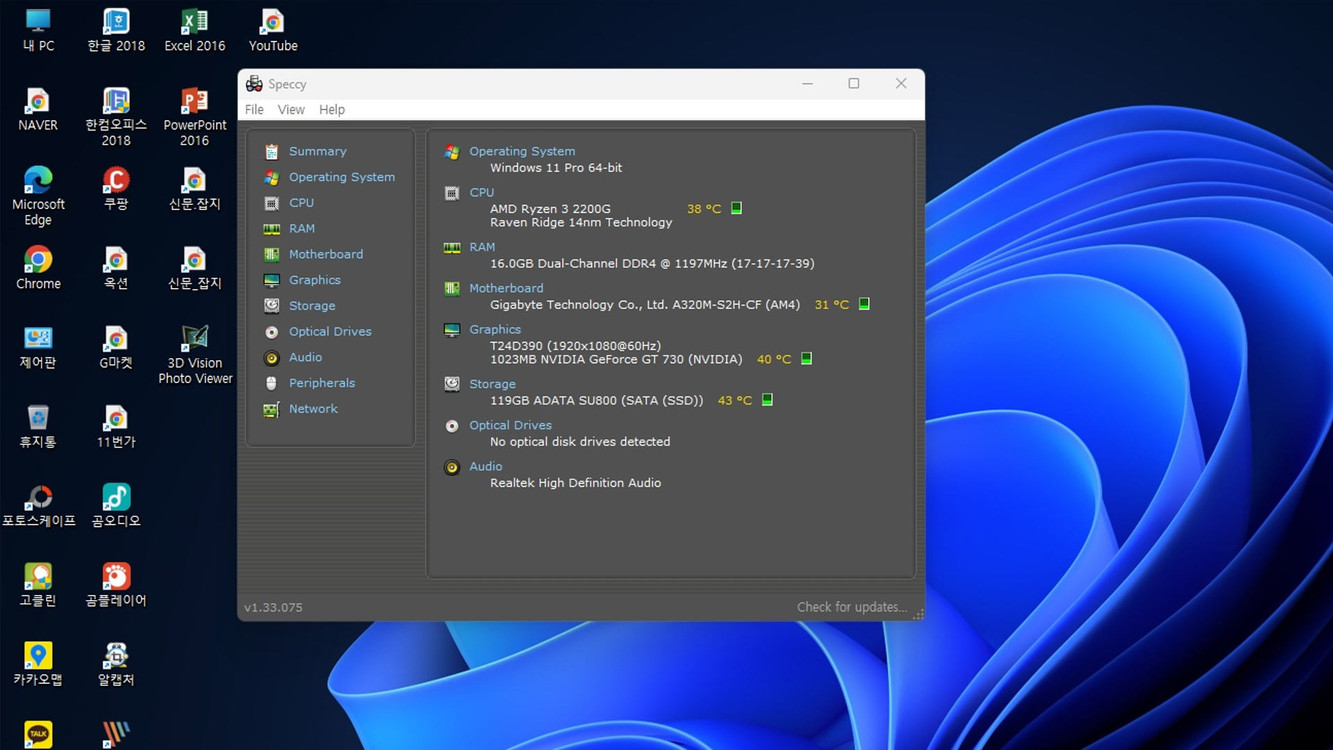This screenshot has width=1333, height=750.
Task: Open the Motherboard heading in summary pane
Action: click(506, 289)
